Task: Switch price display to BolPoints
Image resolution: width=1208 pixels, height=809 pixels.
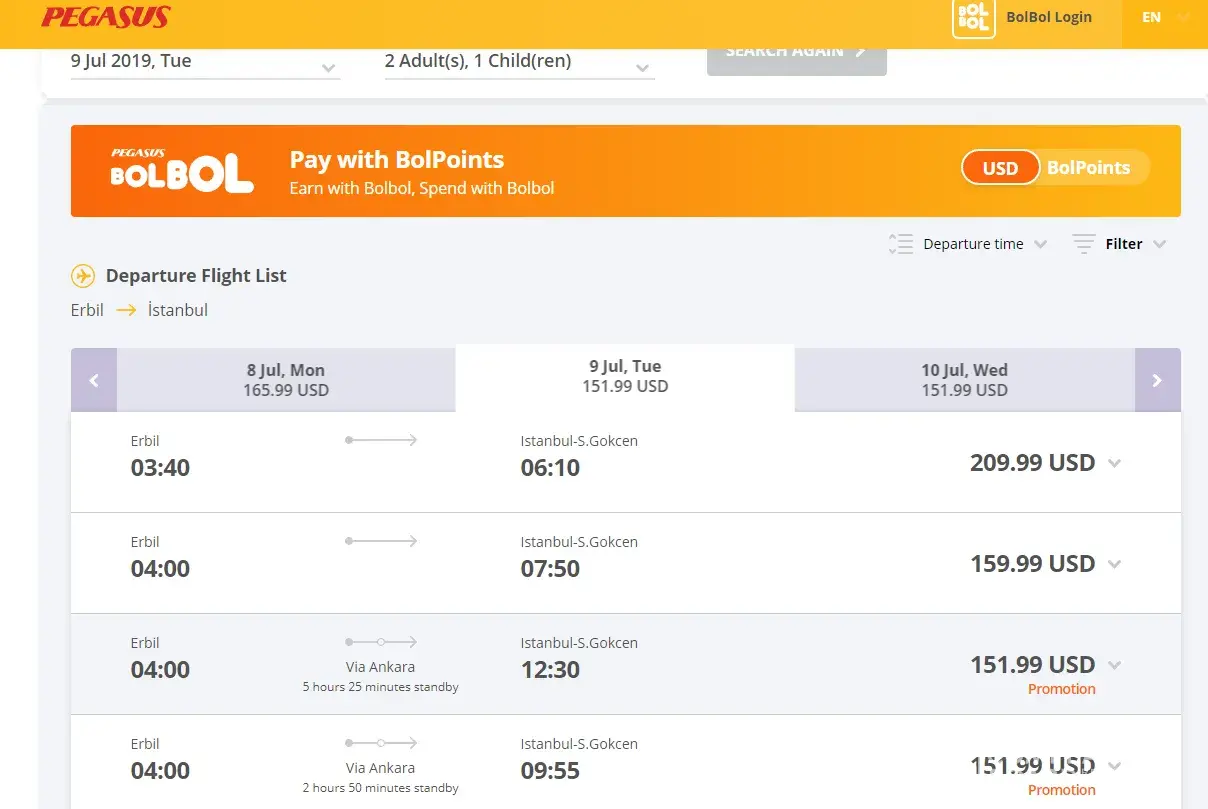Action: pyautogui.click(x=1088, y=168)
